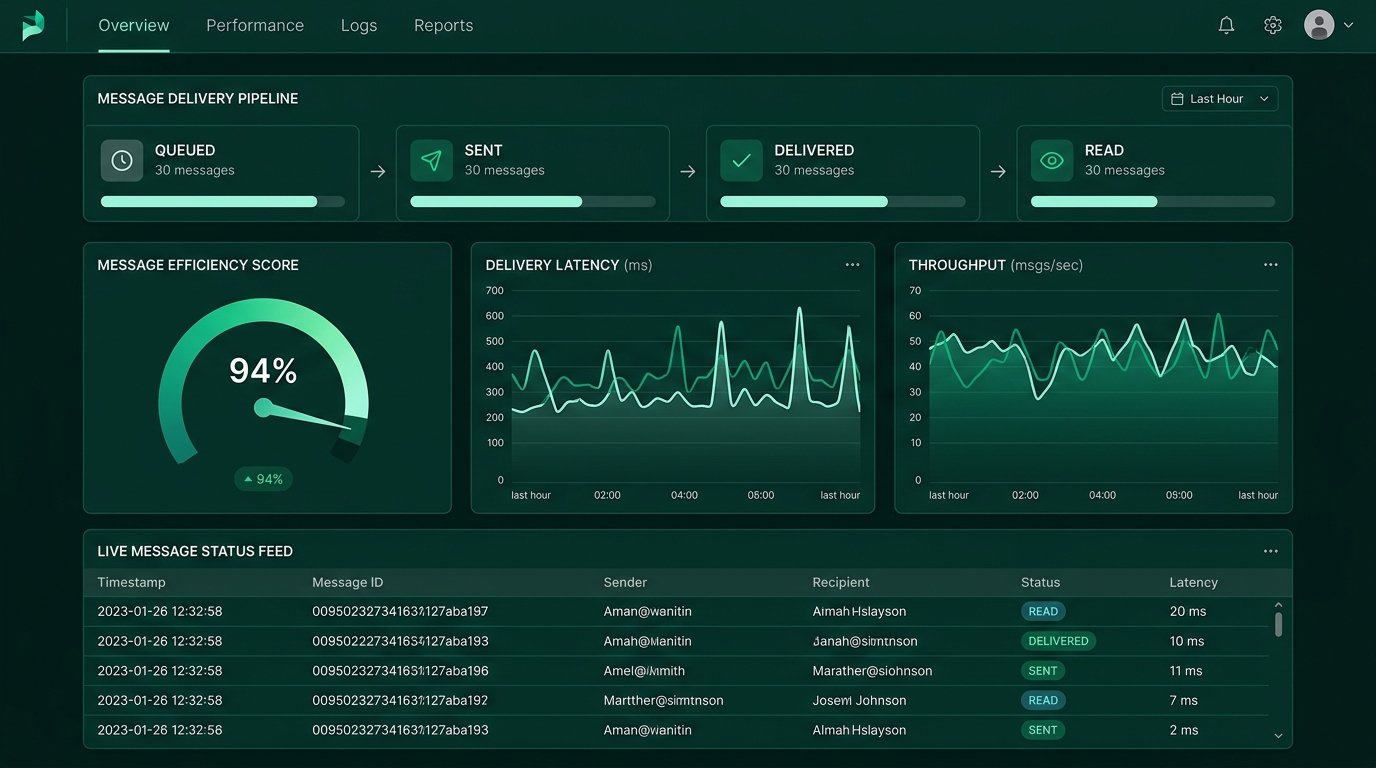Viewport: 1376px width, 768px height.
Task: Go to the Logs tab
Action: (x=359, y=25)
